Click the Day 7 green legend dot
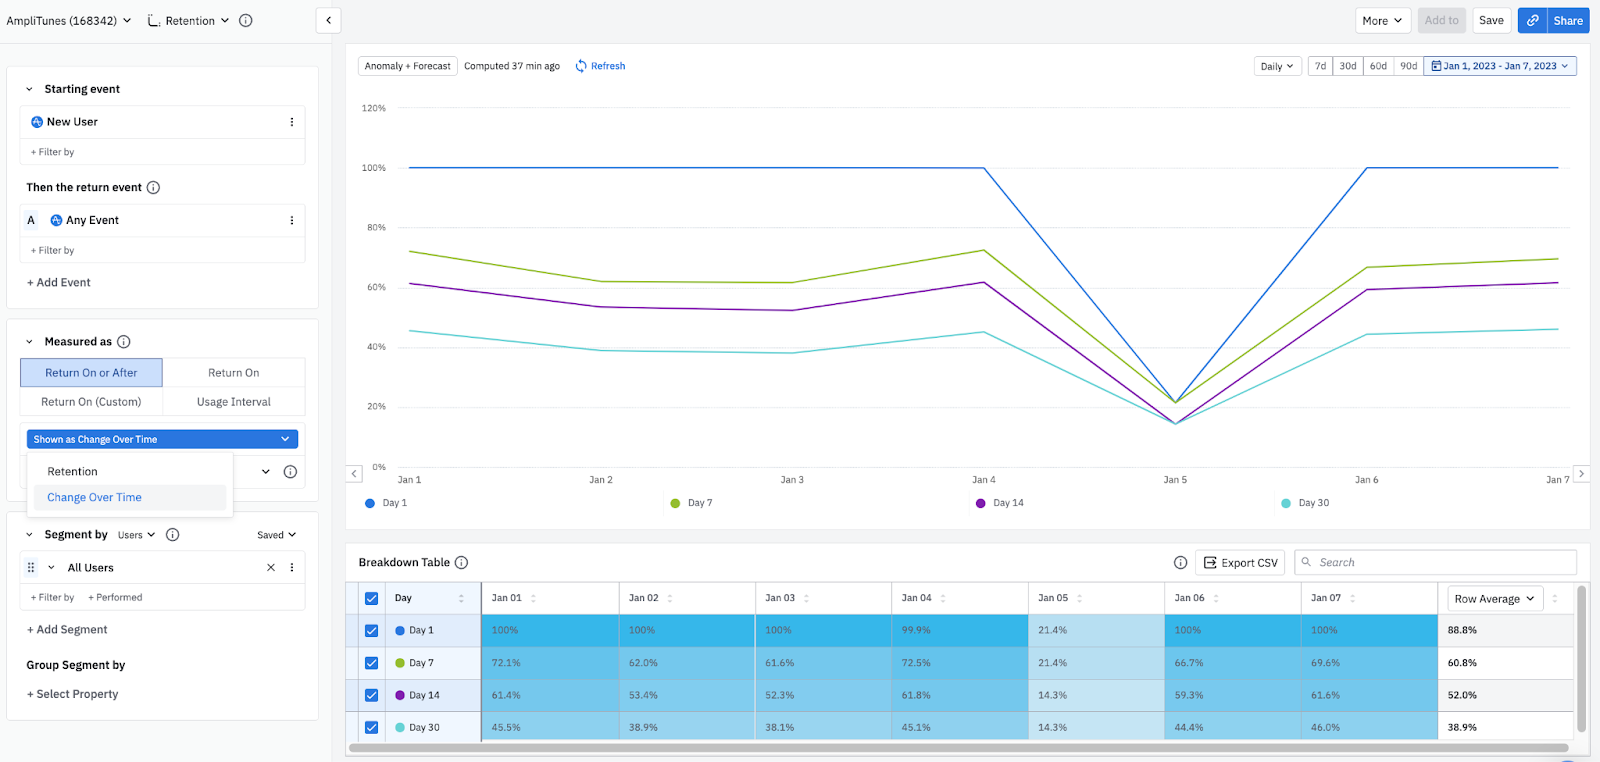The image size is (1600, 762). tap(675, 503)
